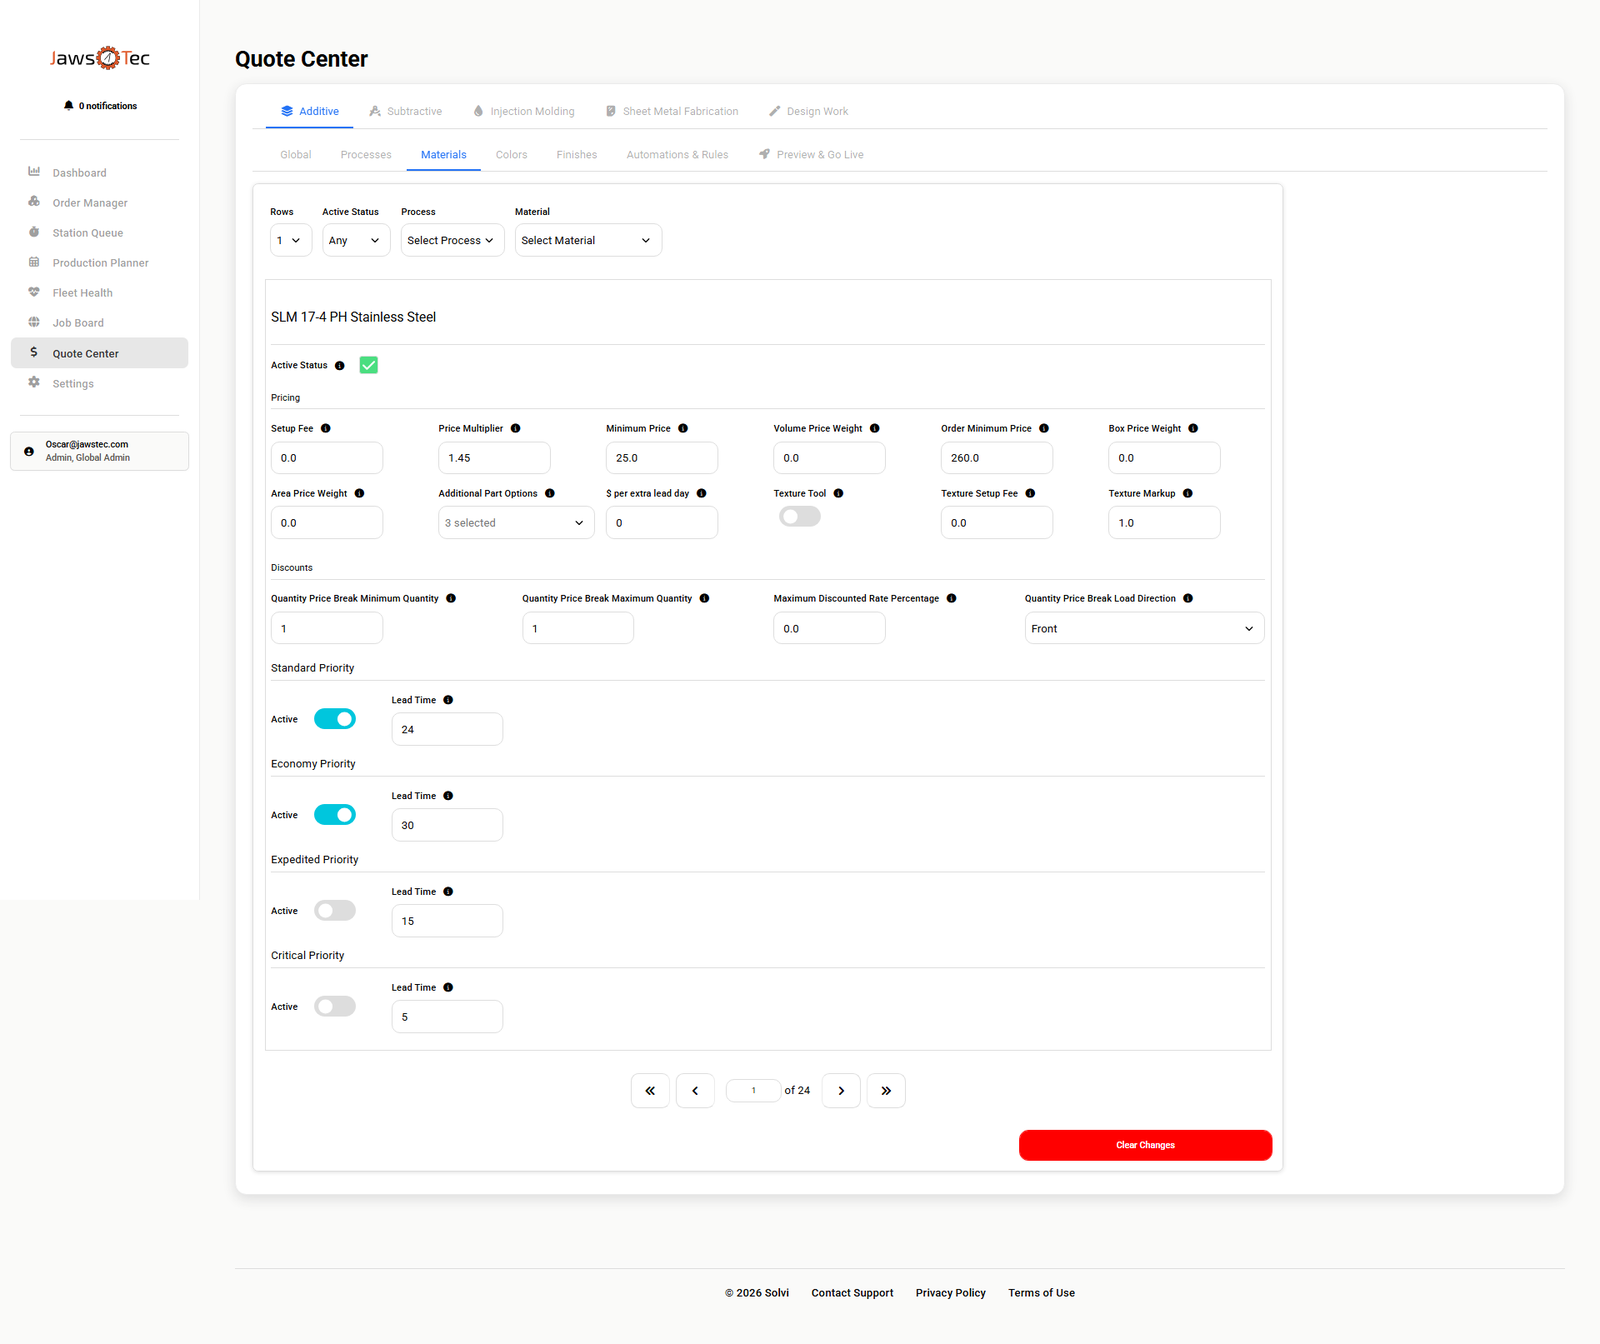1600x1344 pixels.
Task: Jump to last page of materials
Action: [886, 1091]
